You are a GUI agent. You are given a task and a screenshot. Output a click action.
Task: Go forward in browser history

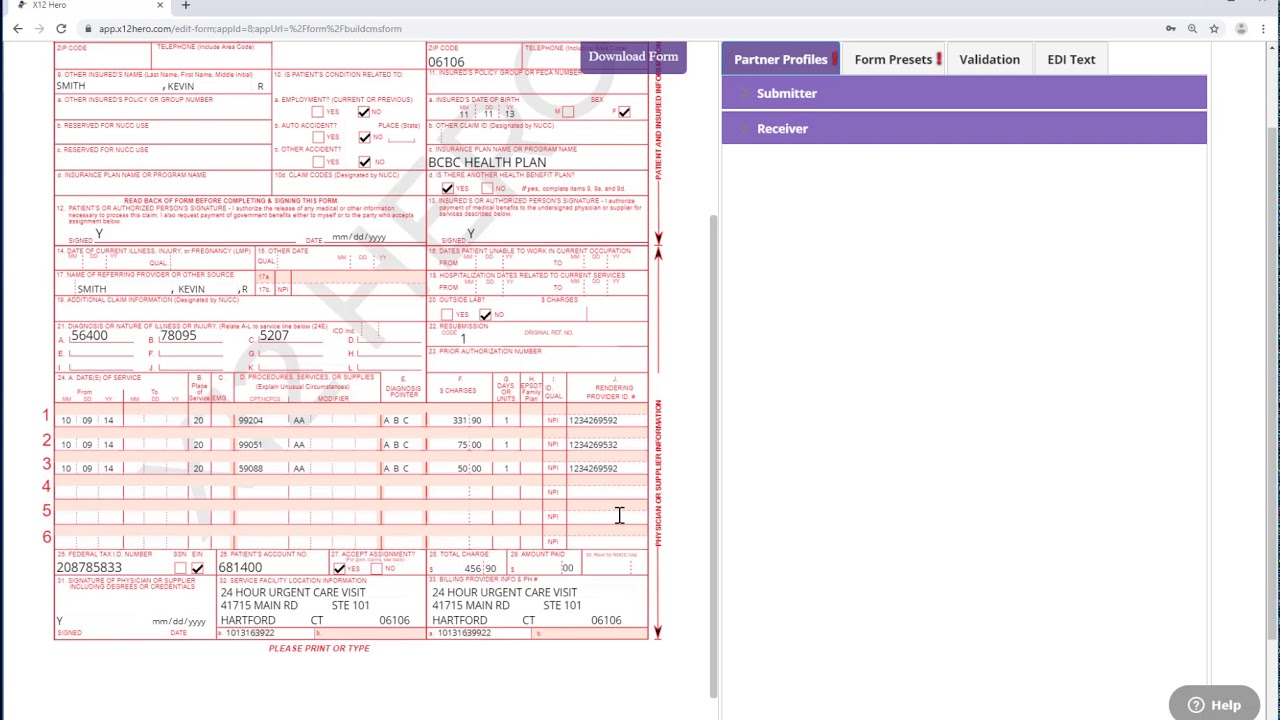click(x=39, y=29)
